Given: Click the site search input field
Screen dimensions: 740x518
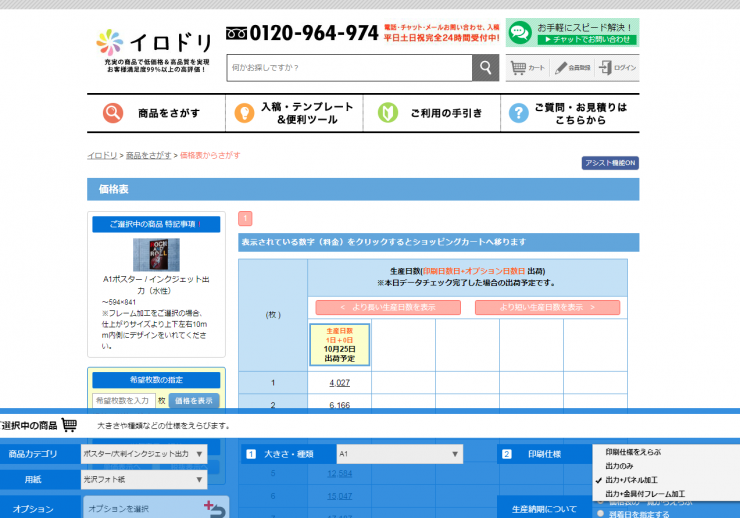Looking at the screenshot, I should [x=350, y=67].
